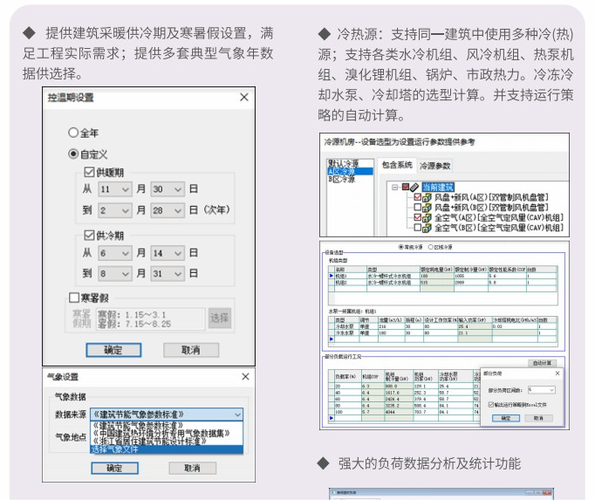This screenshot has height=500, width=595.
Task: Click the 全空气(B区) system icon
Action: tap(427, 228)
